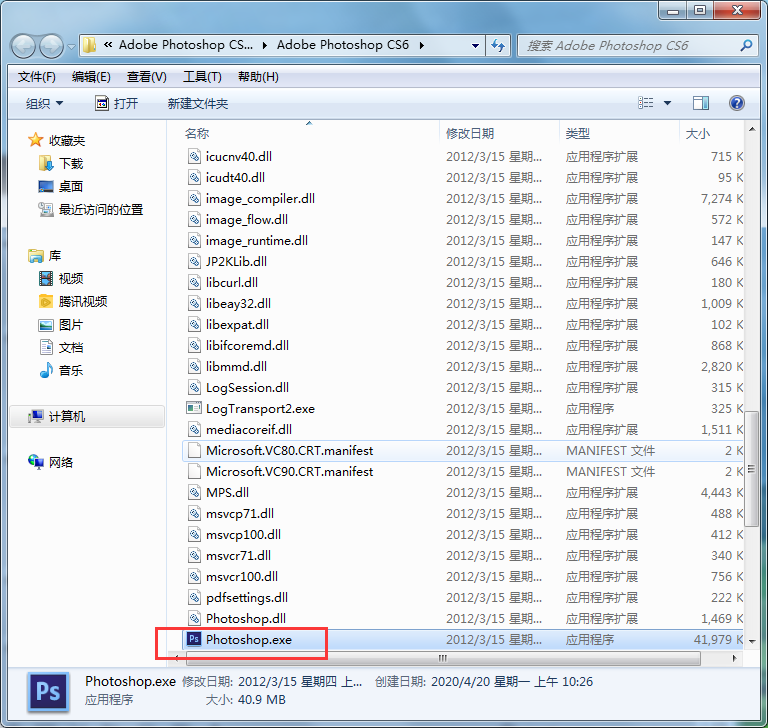Select file image_flow.dll
The width and height of the screenshot is (768, 728).
click(246, 219)
